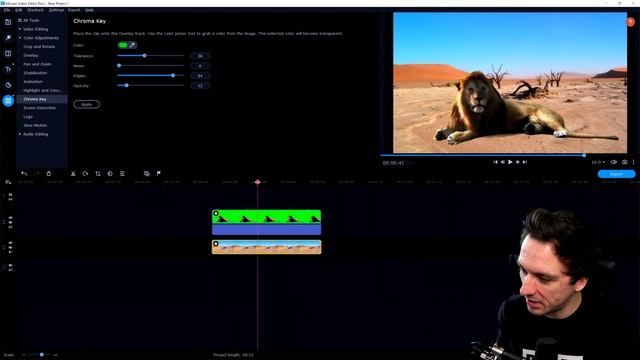Click the Redo arrow in timeline toolbar
640x360 pixels.
coord(36,173)
